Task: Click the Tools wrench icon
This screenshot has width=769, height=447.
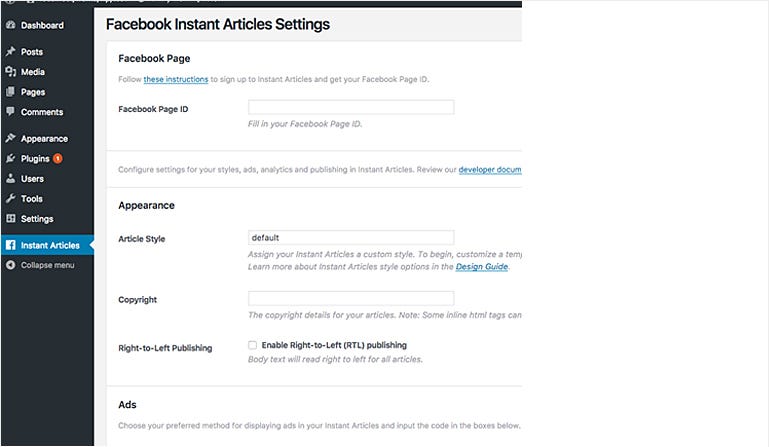Action: click(x=10, y=199)
